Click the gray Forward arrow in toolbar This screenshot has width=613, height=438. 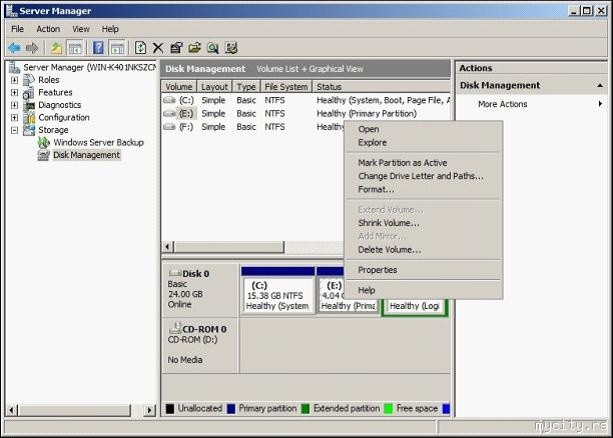point(32,48)
